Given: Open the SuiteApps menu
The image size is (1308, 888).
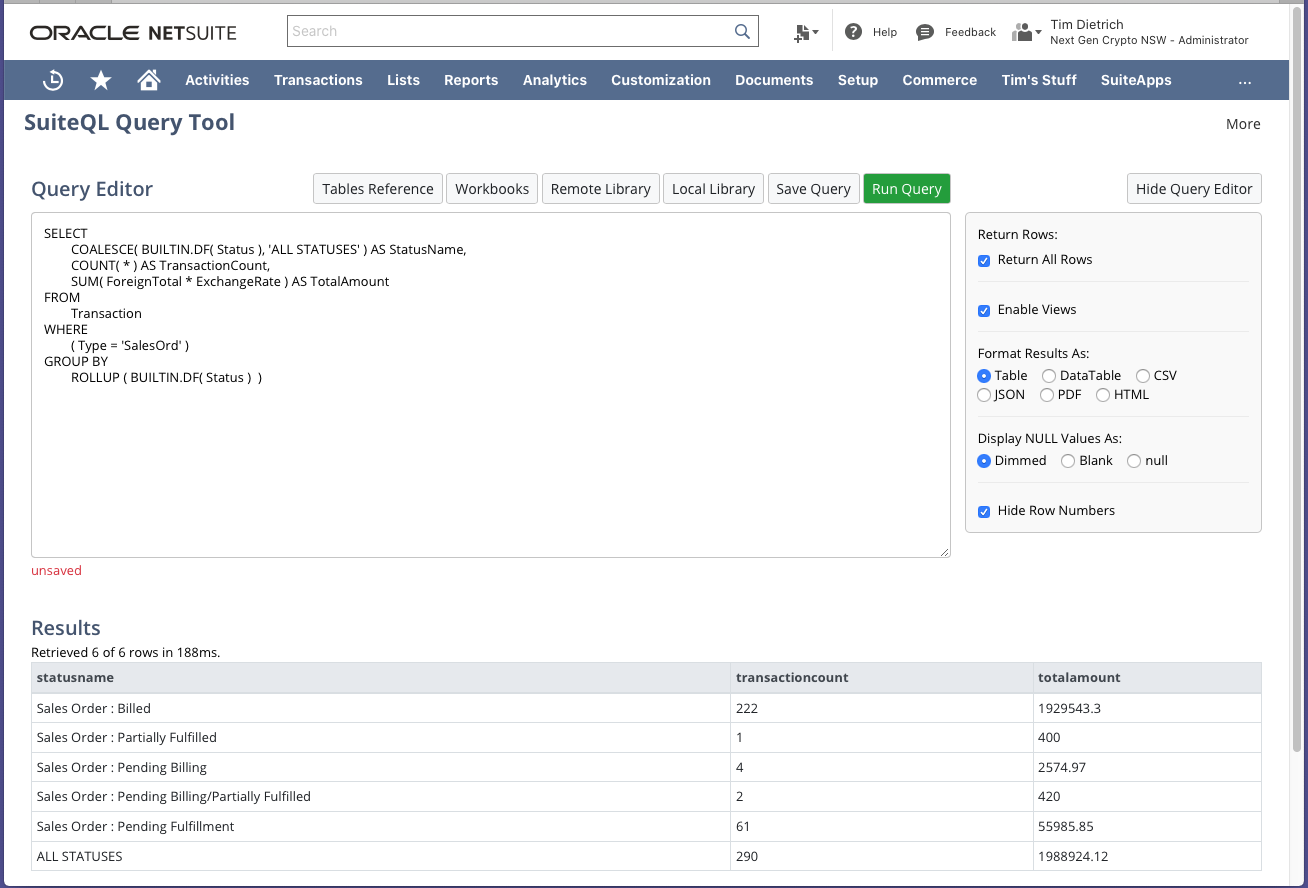Looking at the screenshot, I should (x=1136, y=80).
